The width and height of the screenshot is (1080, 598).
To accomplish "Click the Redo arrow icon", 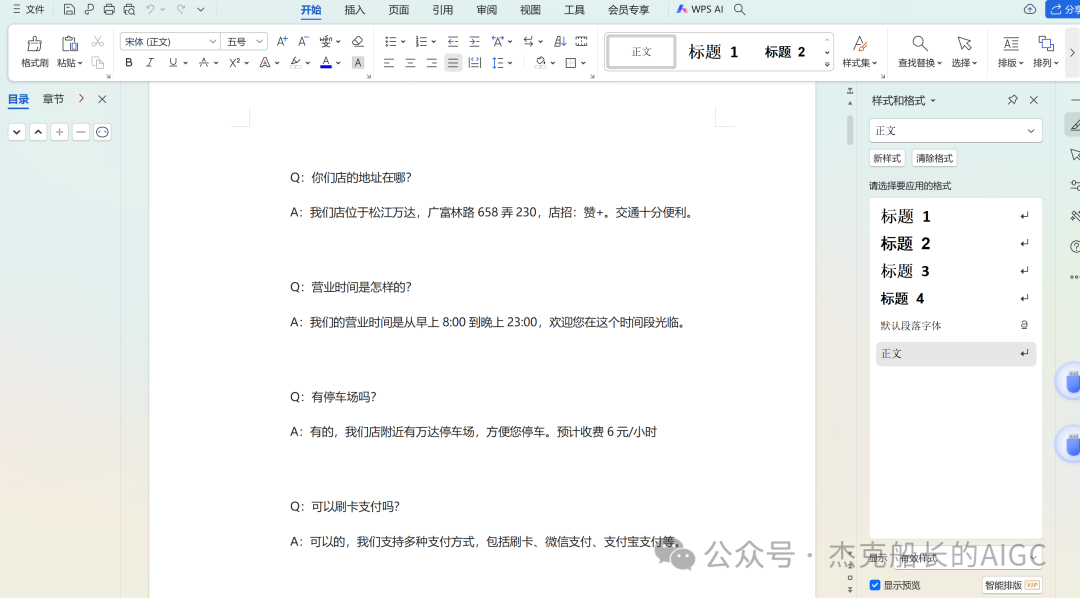I will coord(180,10).
